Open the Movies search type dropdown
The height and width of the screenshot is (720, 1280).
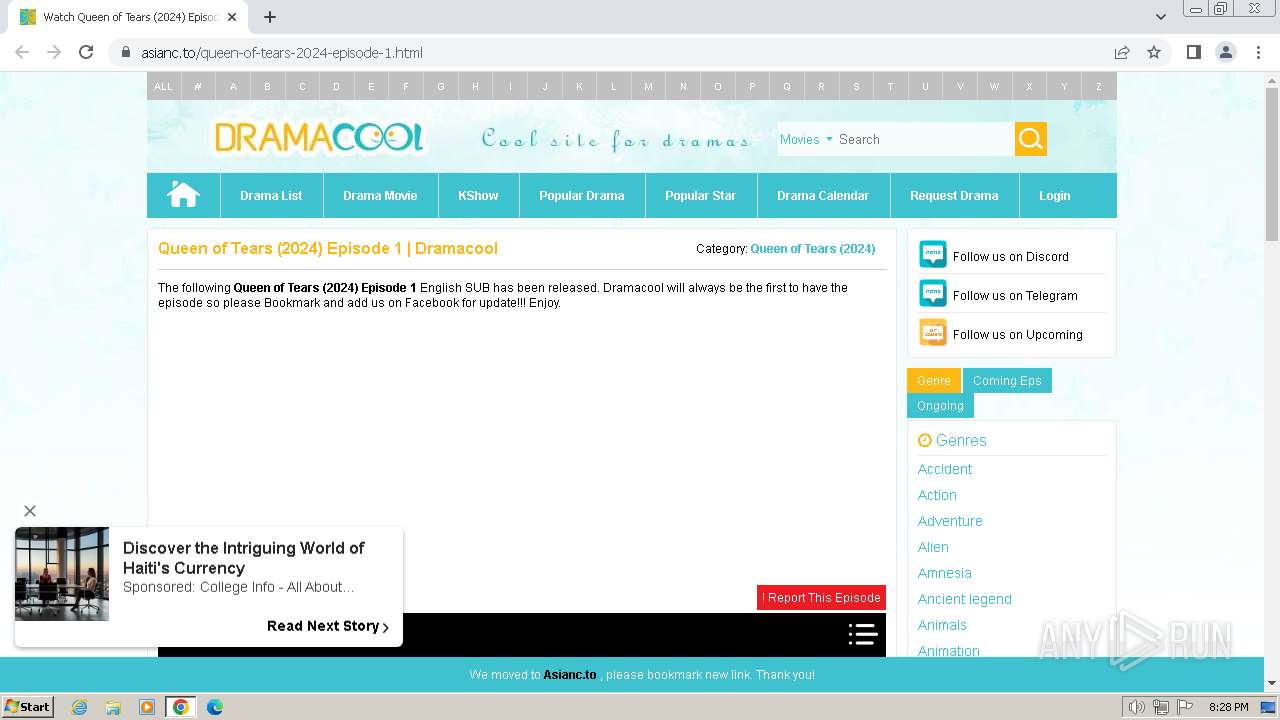[x=806, y=139]
